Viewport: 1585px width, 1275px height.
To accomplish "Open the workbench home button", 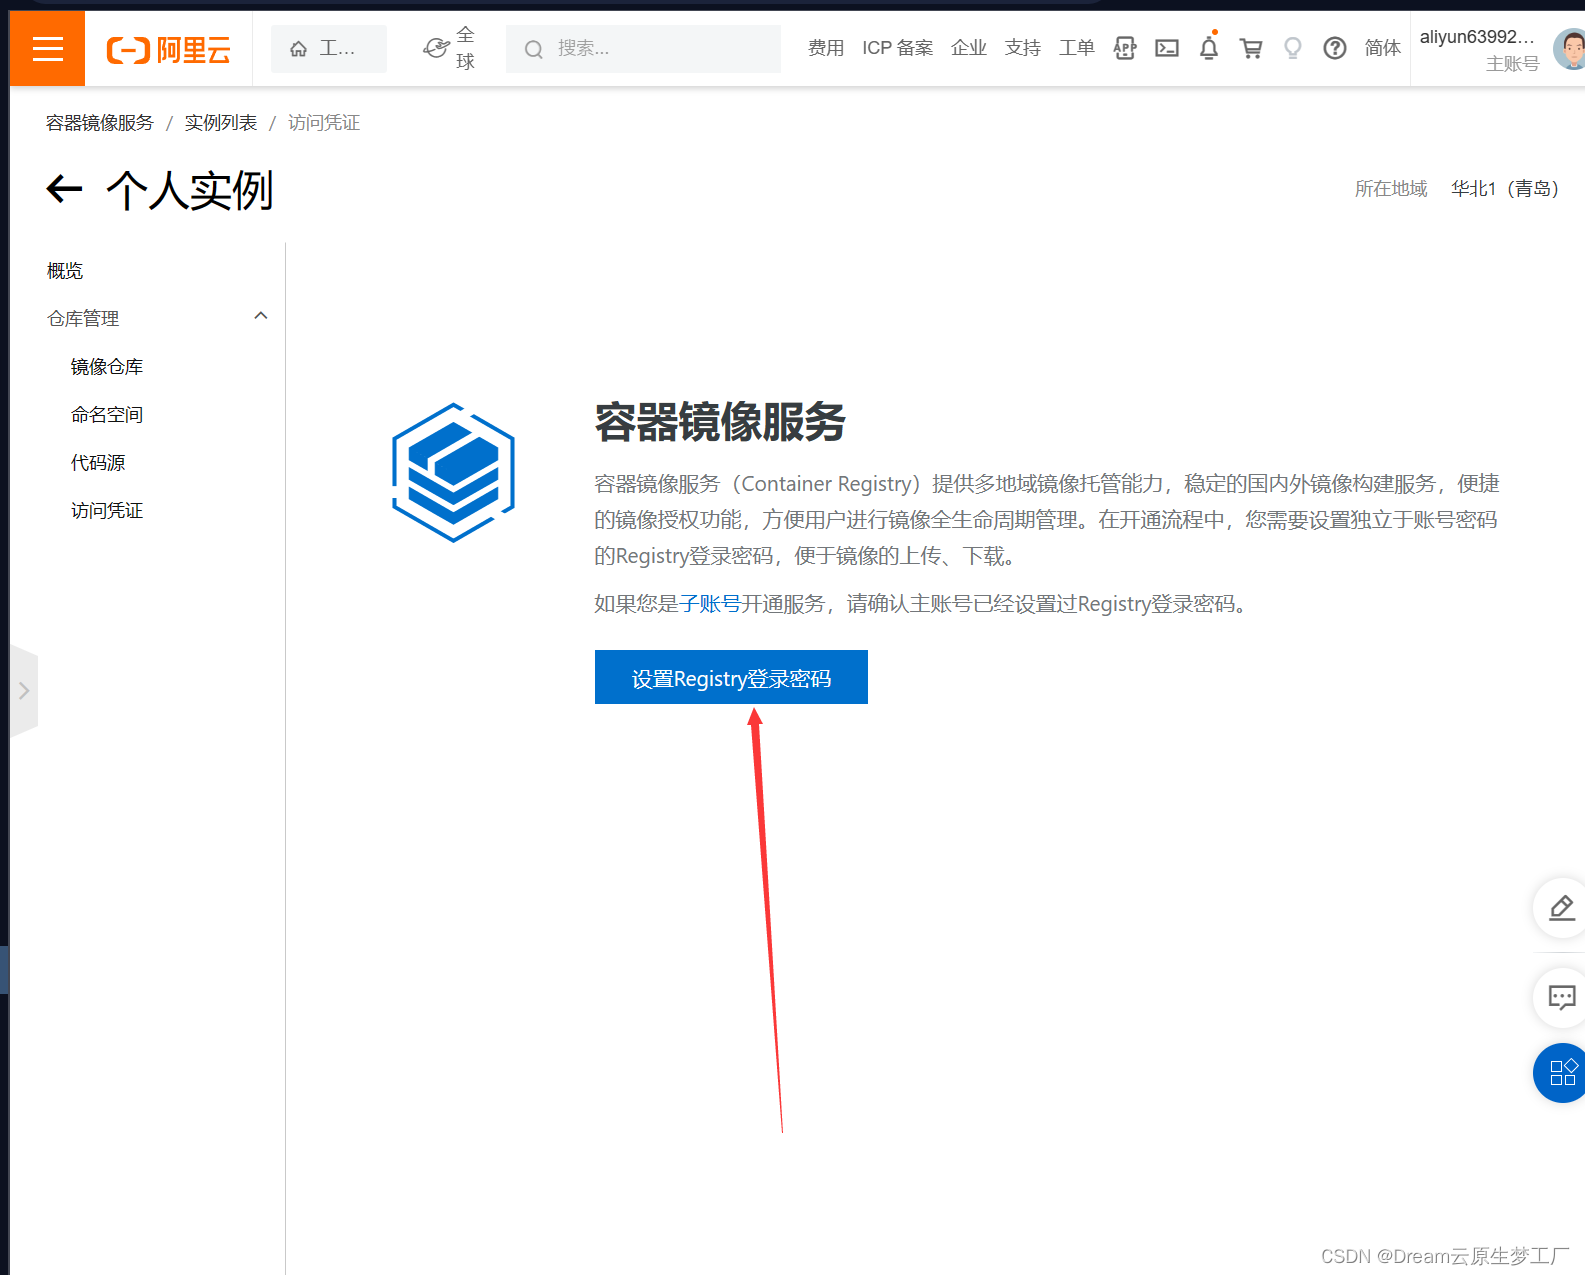I will pos(328,48).
